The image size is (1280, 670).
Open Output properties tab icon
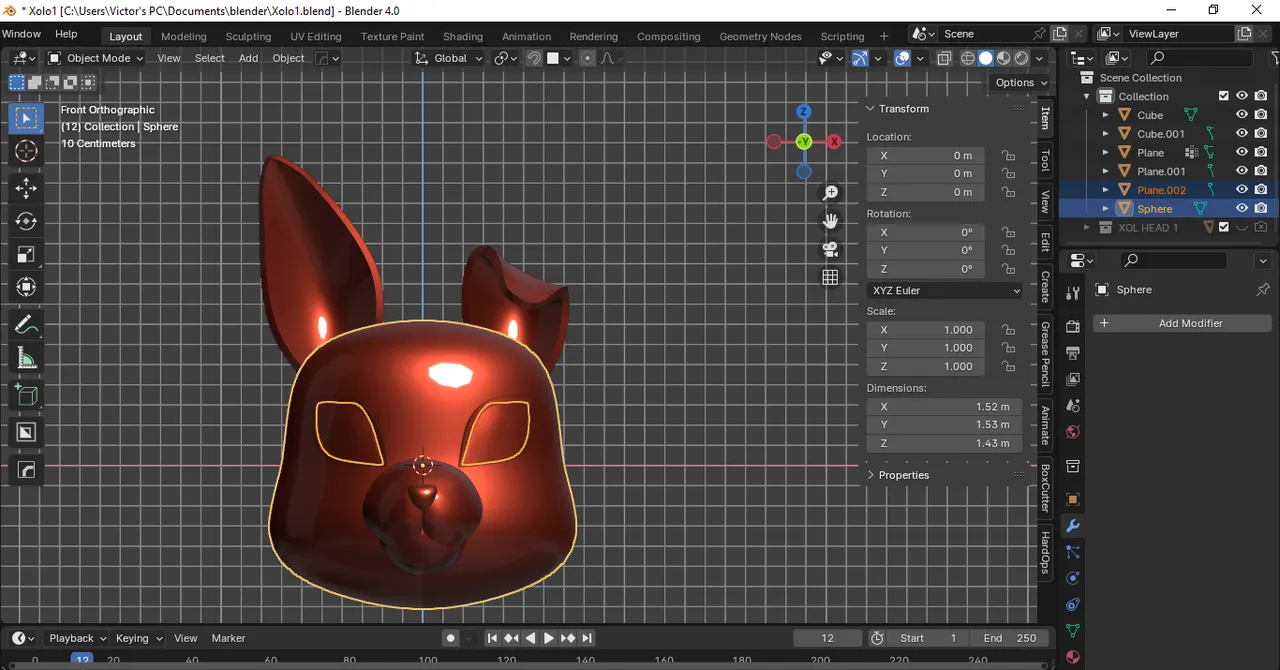tap(1073, 353)
